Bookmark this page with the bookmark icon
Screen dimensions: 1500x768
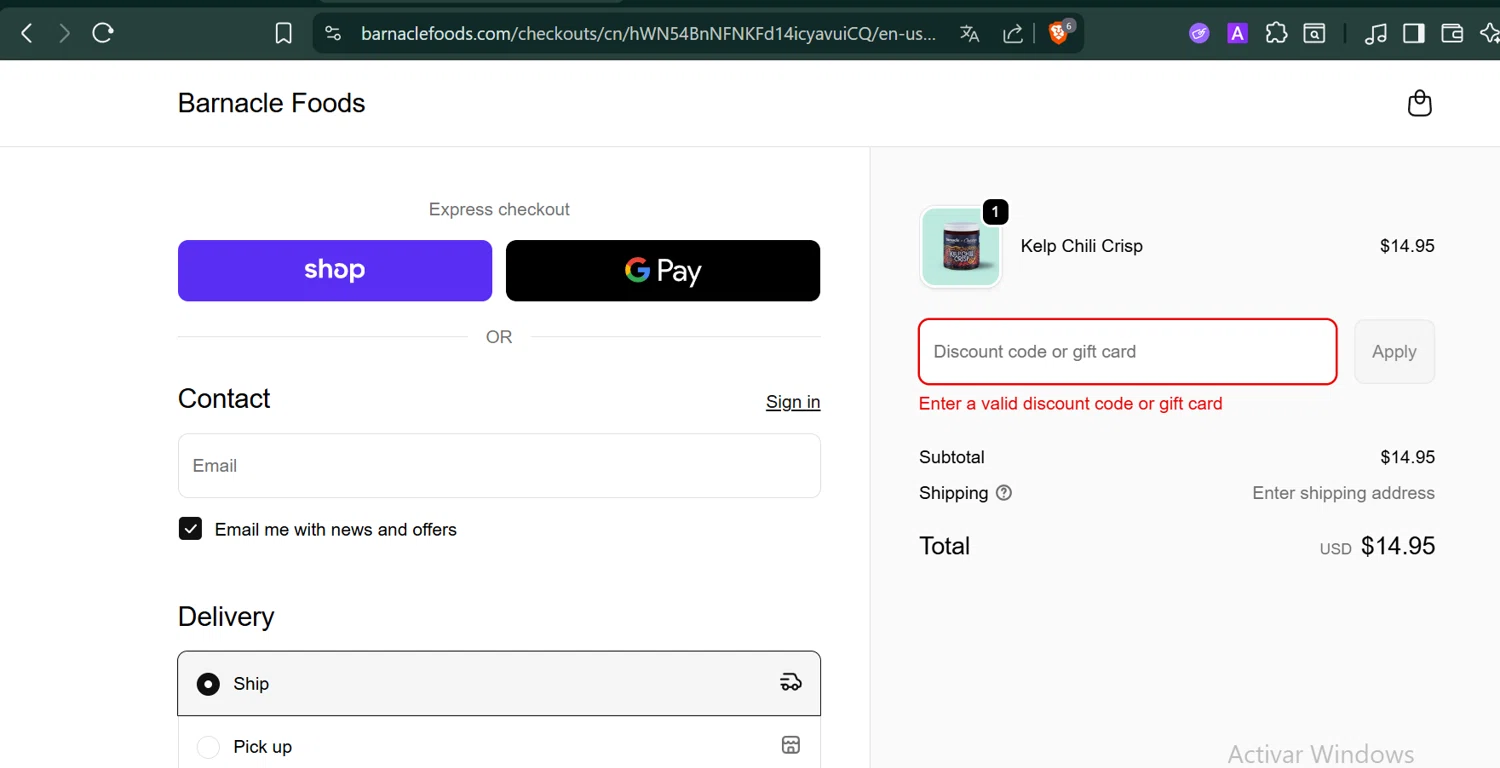point(284,34)
